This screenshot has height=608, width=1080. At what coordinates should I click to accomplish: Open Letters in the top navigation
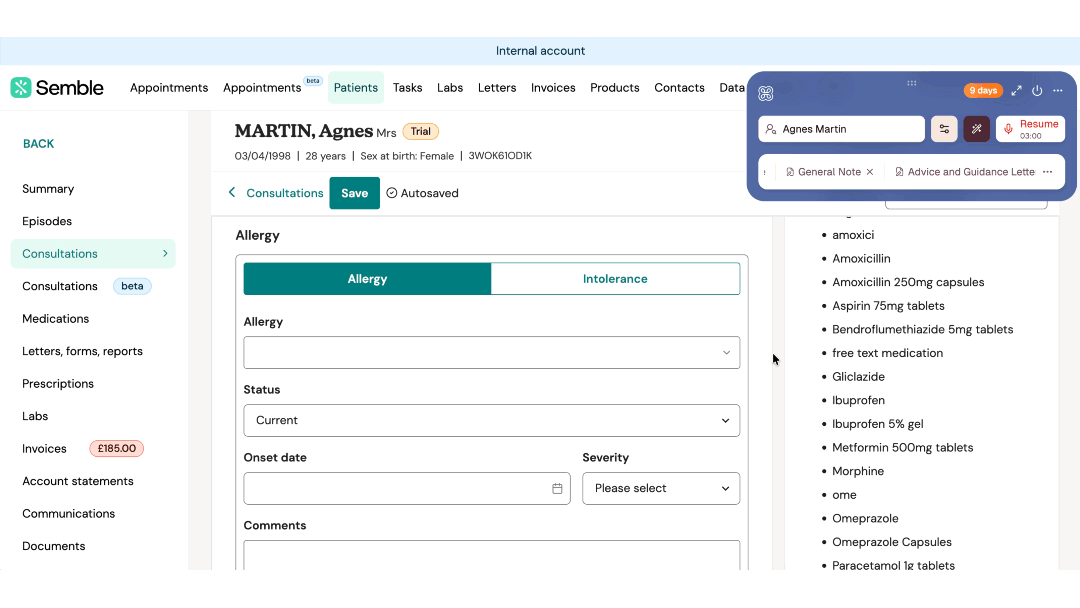point(497,87)
